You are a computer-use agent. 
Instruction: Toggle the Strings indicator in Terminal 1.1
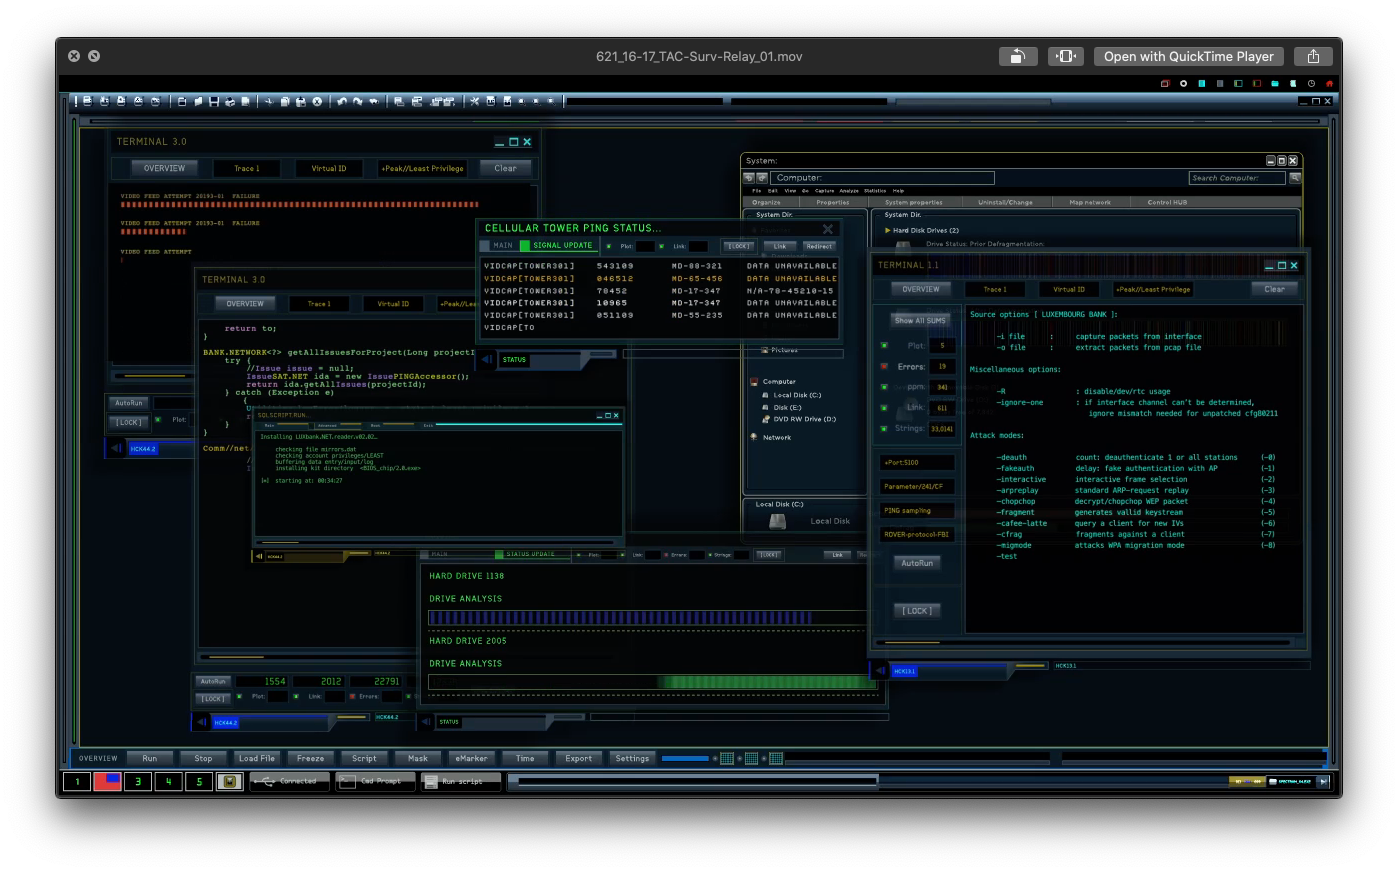point(884,429)
